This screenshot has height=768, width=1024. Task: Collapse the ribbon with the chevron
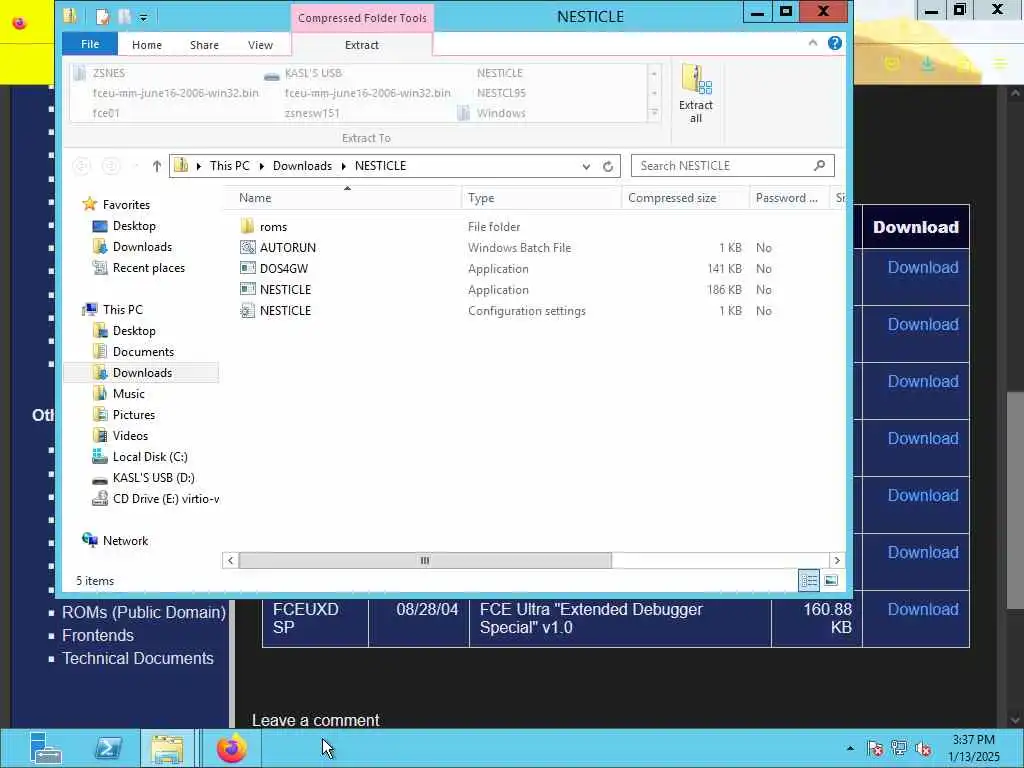point(812,43)
